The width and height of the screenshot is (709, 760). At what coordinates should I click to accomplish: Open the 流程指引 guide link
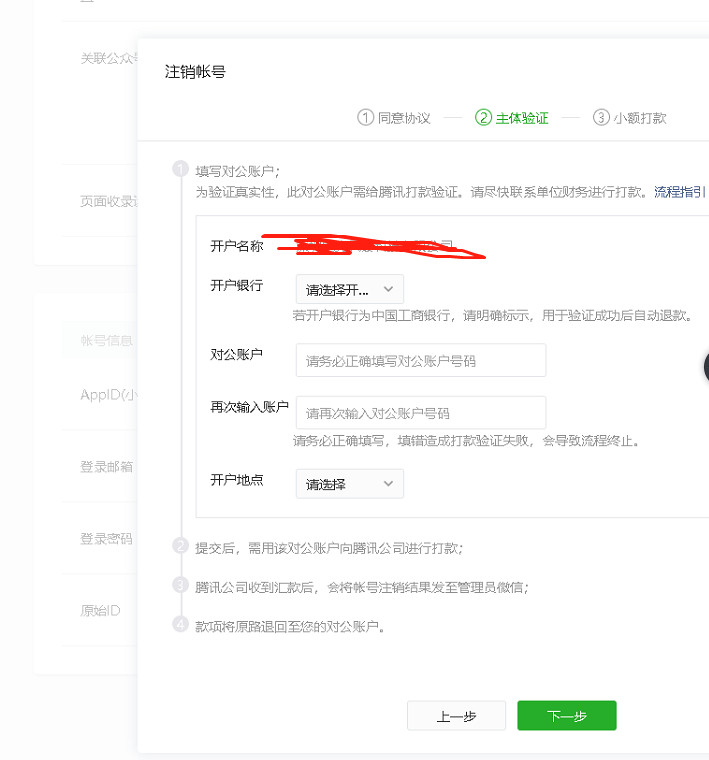click(679, 192)
